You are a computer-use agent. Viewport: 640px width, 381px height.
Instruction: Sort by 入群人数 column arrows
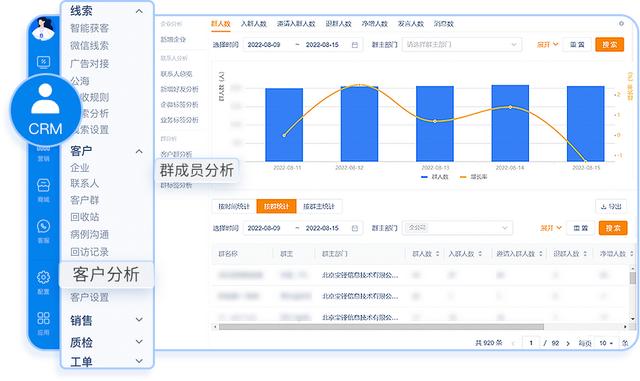point(480,254)
